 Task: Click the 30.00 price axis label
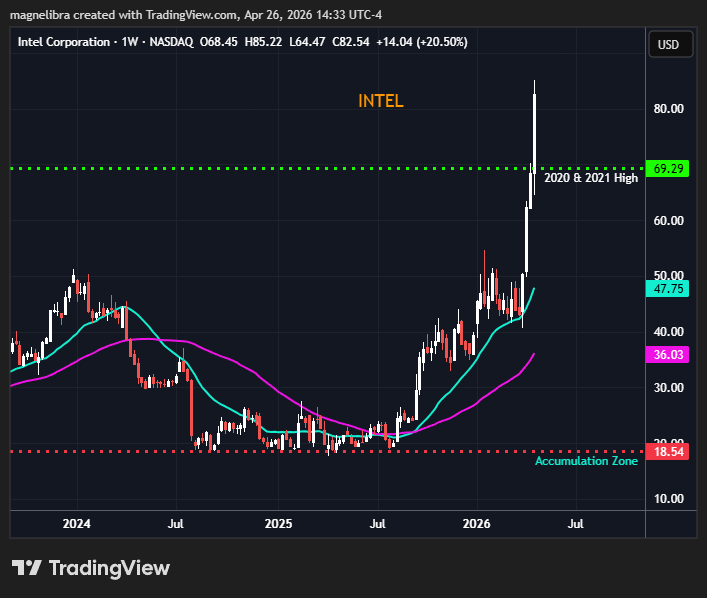669,387
